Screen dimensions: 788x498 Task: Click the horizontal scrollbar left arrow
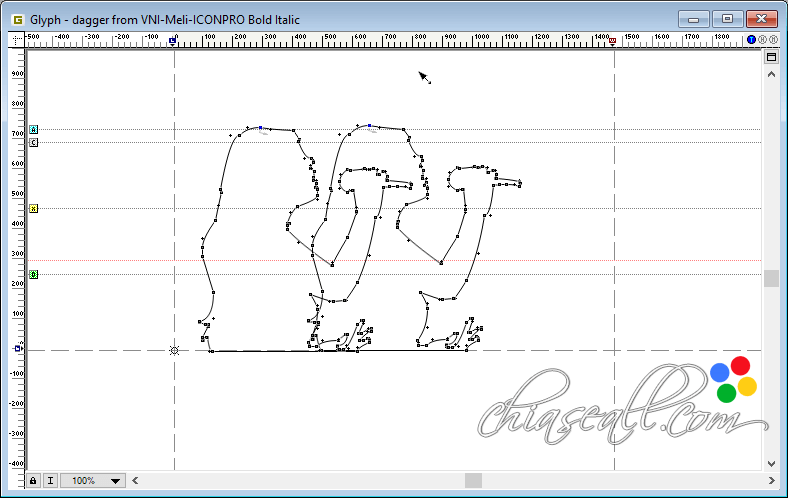[x=135, y=481]
